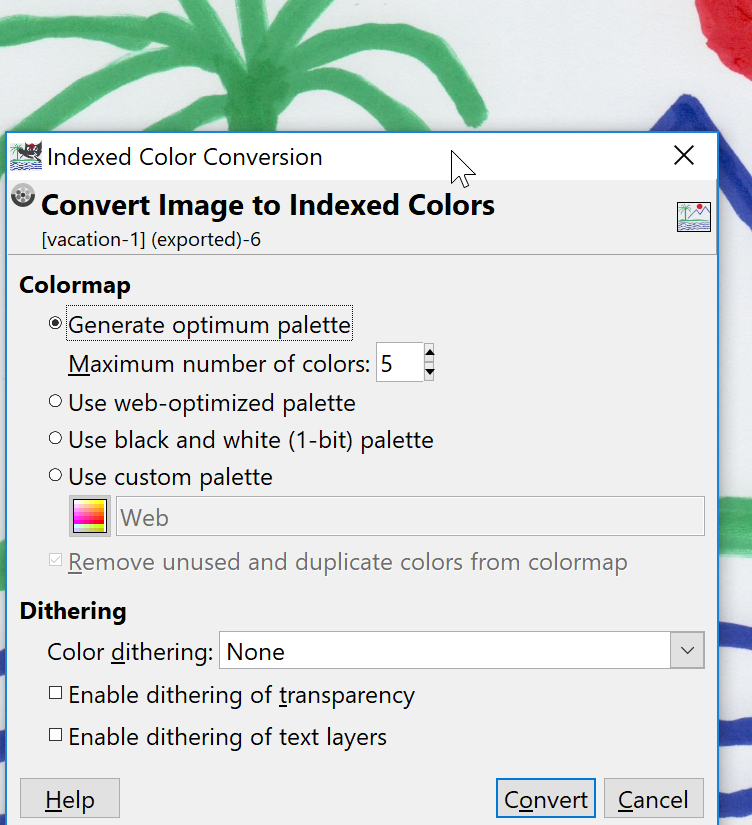Open the custom palette chooser color button
The height and width of the screenshot is (825, 752).
pos(90,517)
